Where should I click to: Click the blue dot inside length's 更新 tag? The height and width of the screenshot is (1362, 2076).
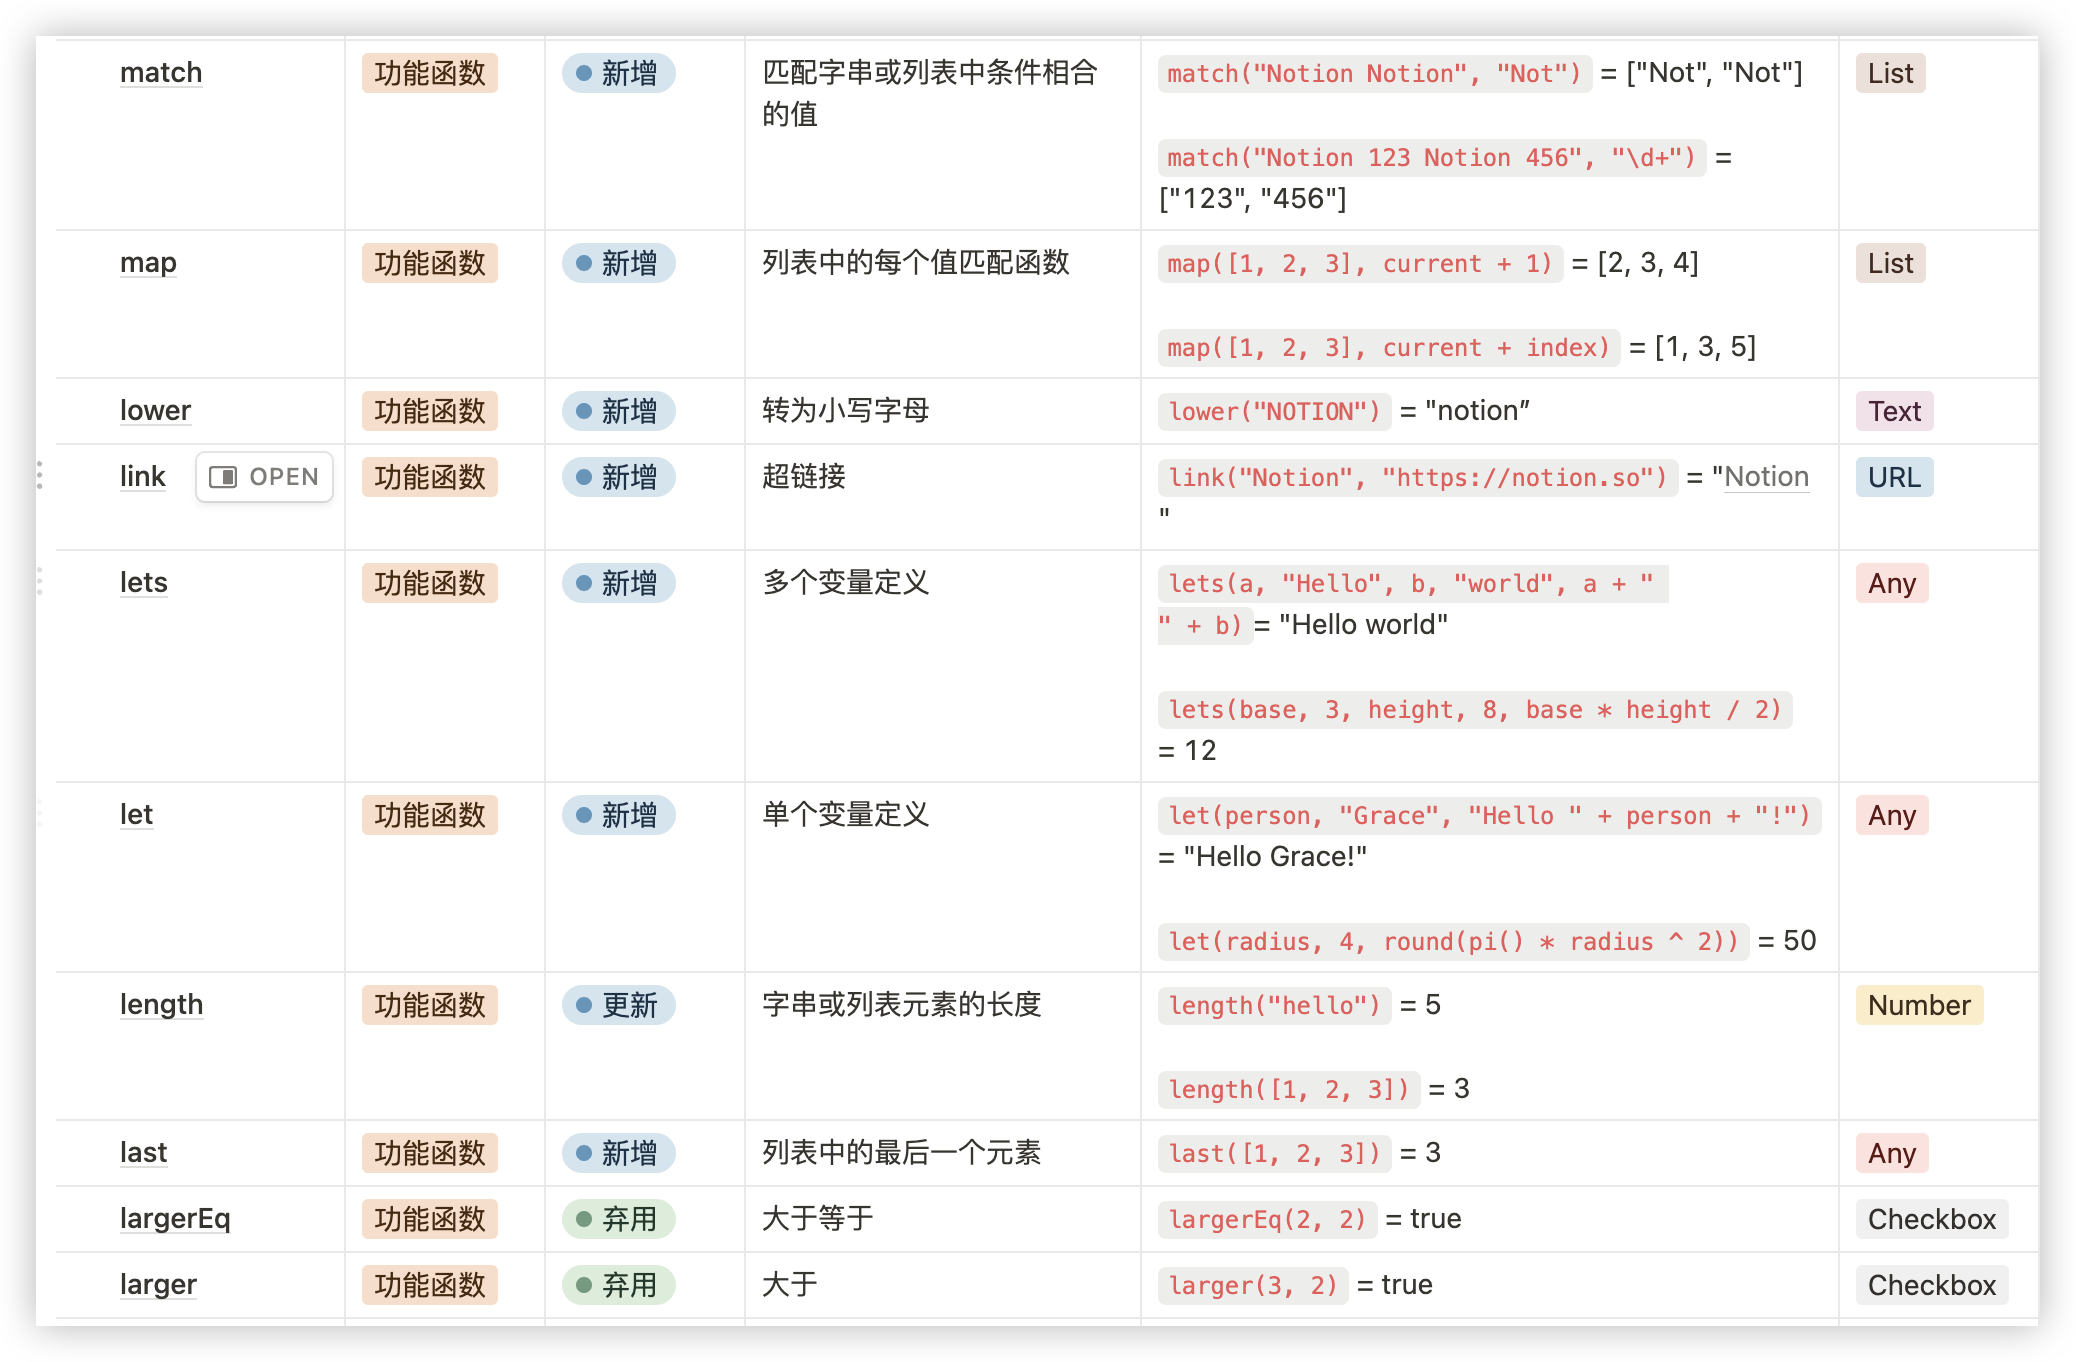pos(585,1006)
